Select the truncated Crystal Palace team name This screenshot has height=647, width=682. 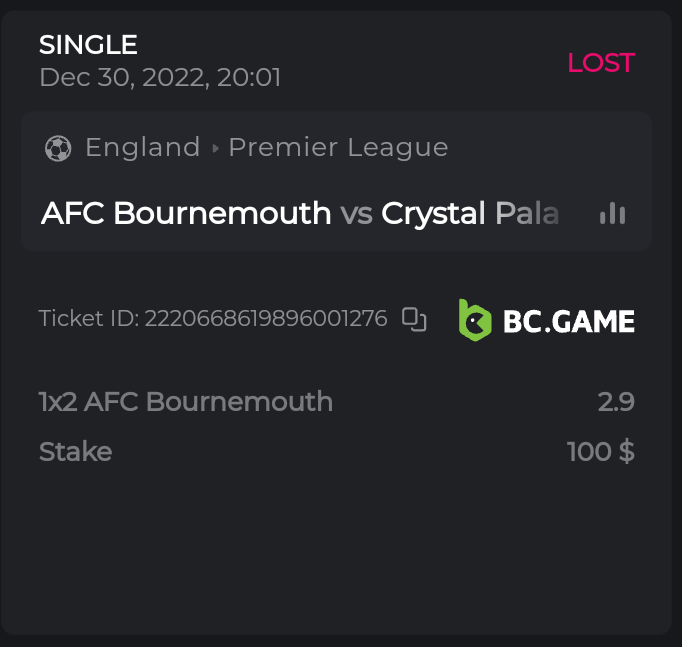469,213
